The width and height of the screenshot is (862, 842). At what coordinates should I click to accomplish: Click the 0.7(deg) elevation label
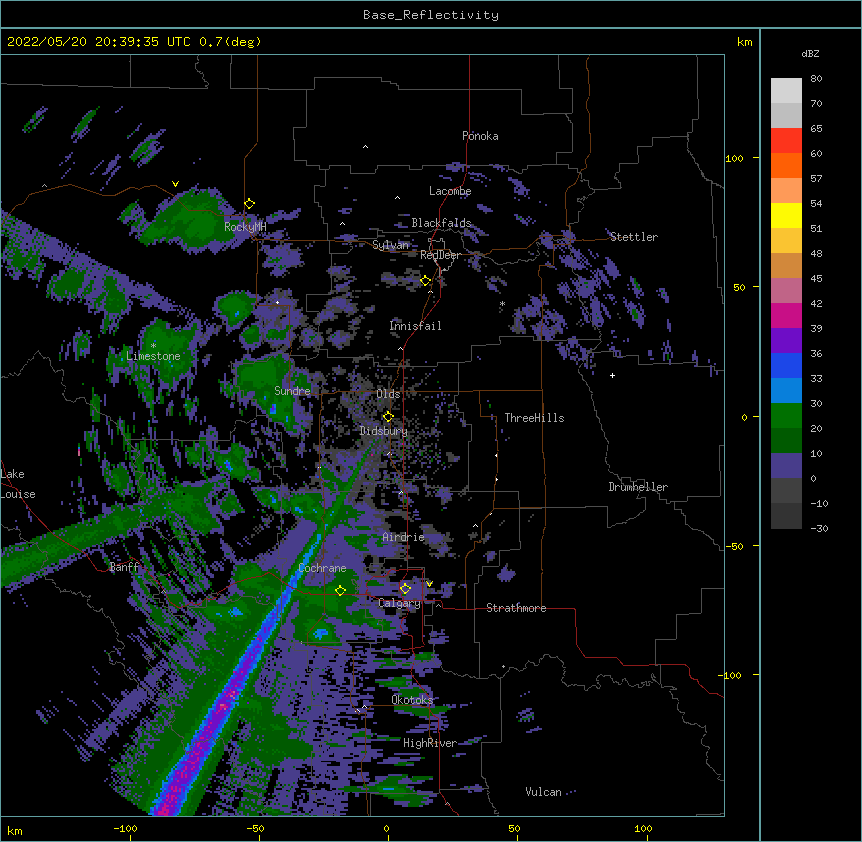230,42
